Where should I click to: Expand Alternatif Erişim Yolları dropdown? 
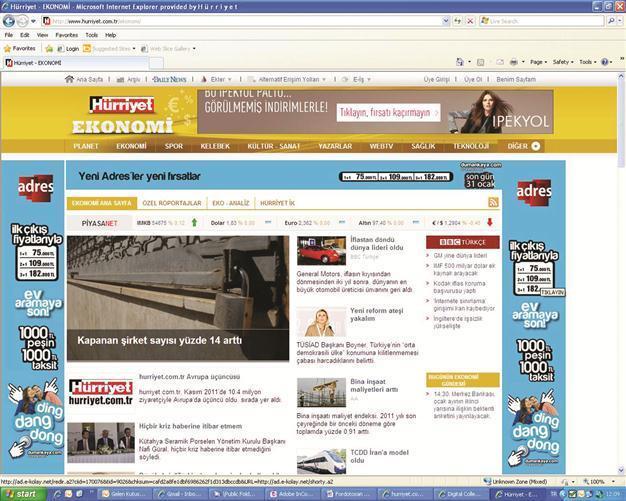tap(324, 79)
